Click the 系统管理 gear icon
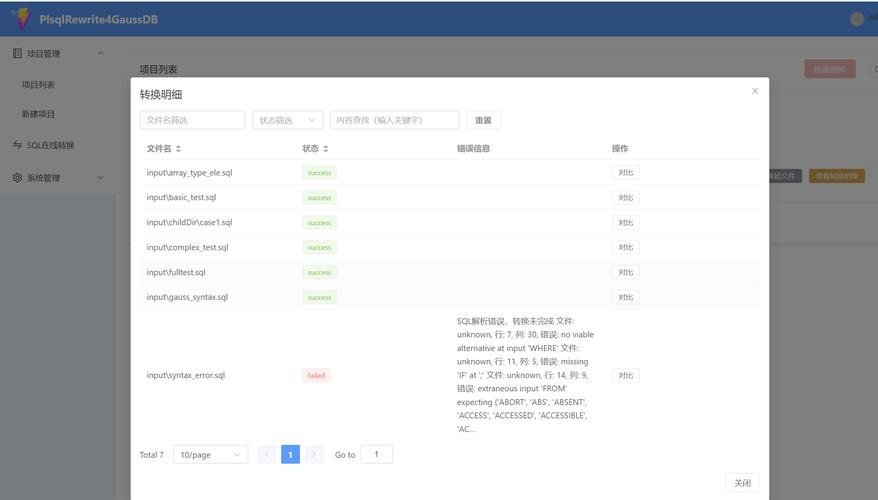The image size is (878, 500). (17, 177)
